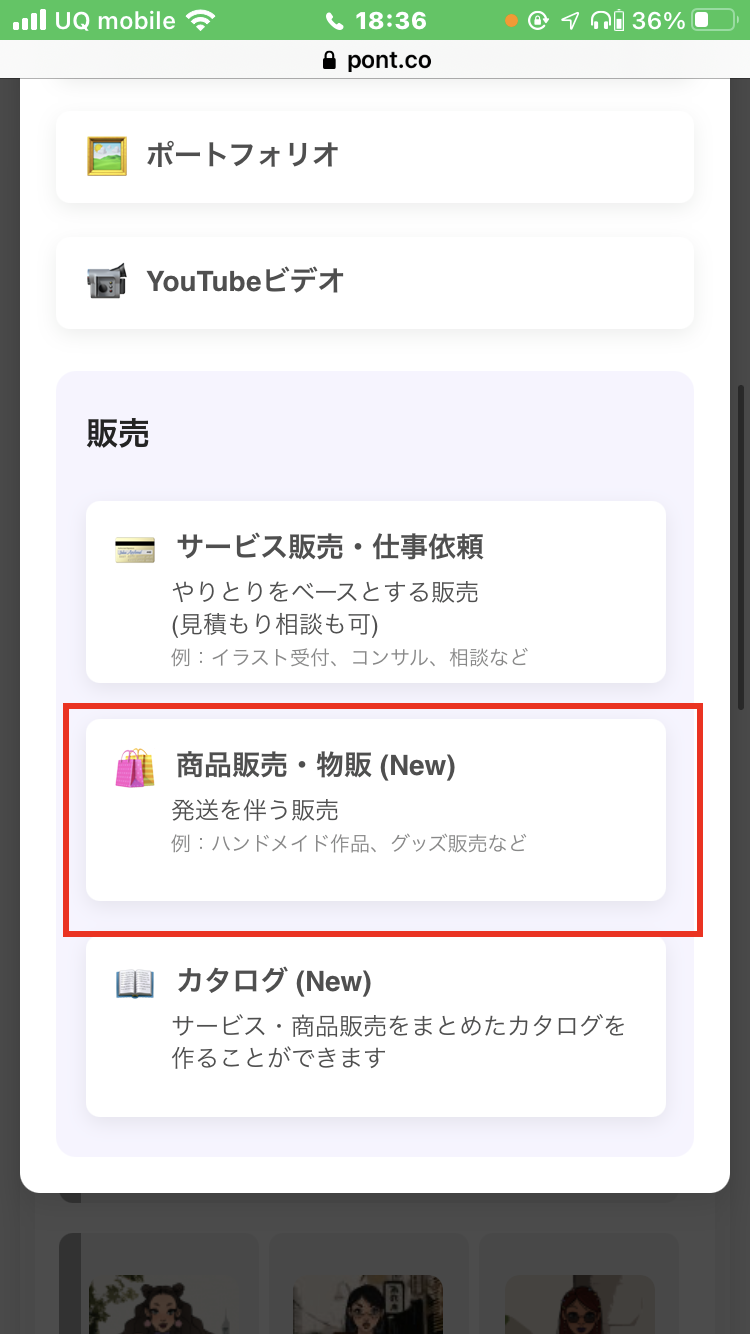Tap the pont.co address bar
This screenshot has height=1334, width=750.
[375, 60]
